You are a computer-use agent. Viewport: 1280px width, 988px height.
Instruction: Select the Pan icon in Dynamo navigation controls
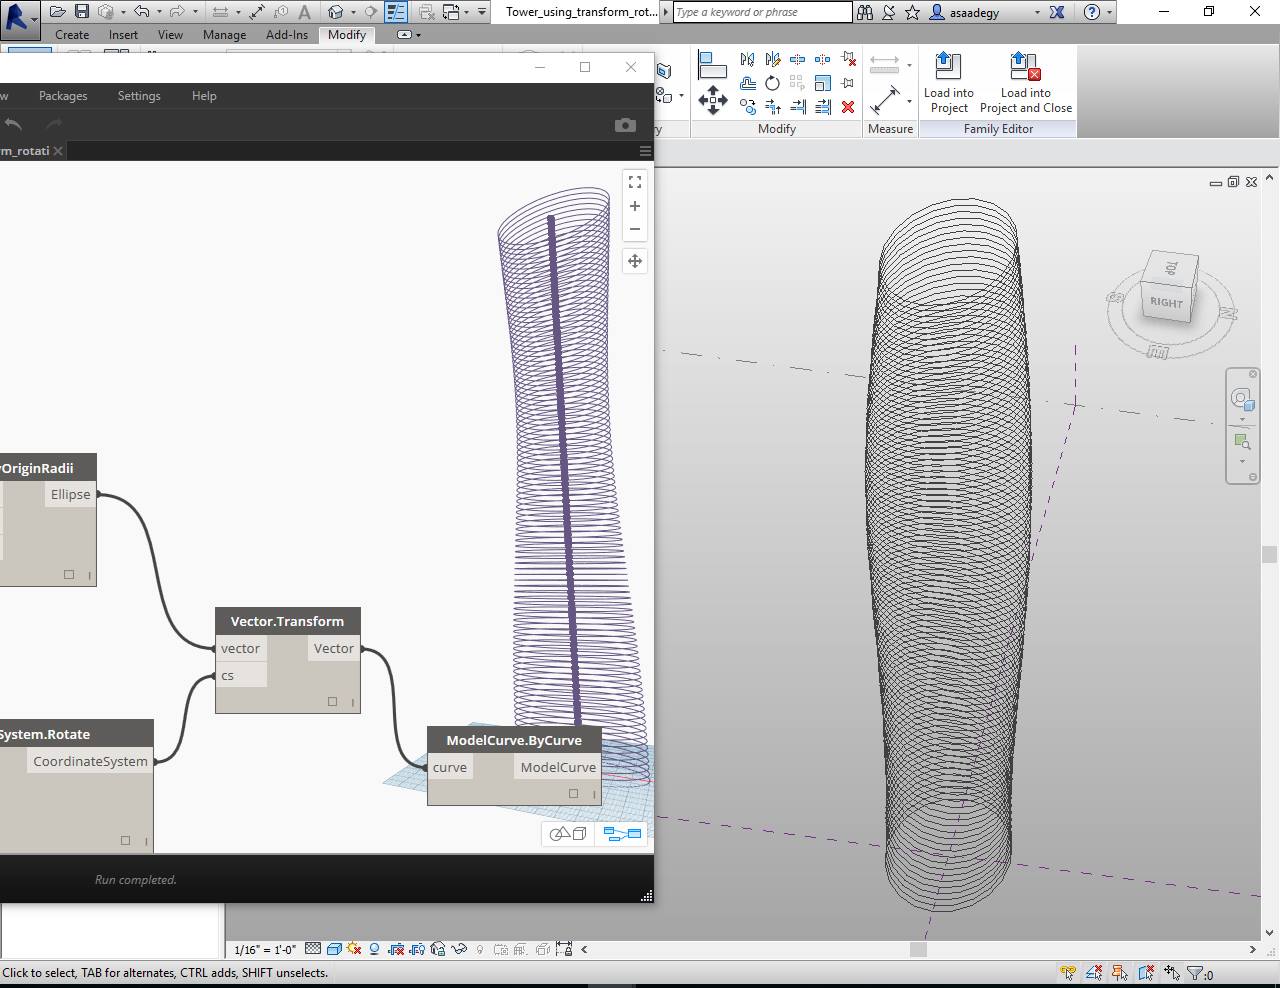coord(635,261)
